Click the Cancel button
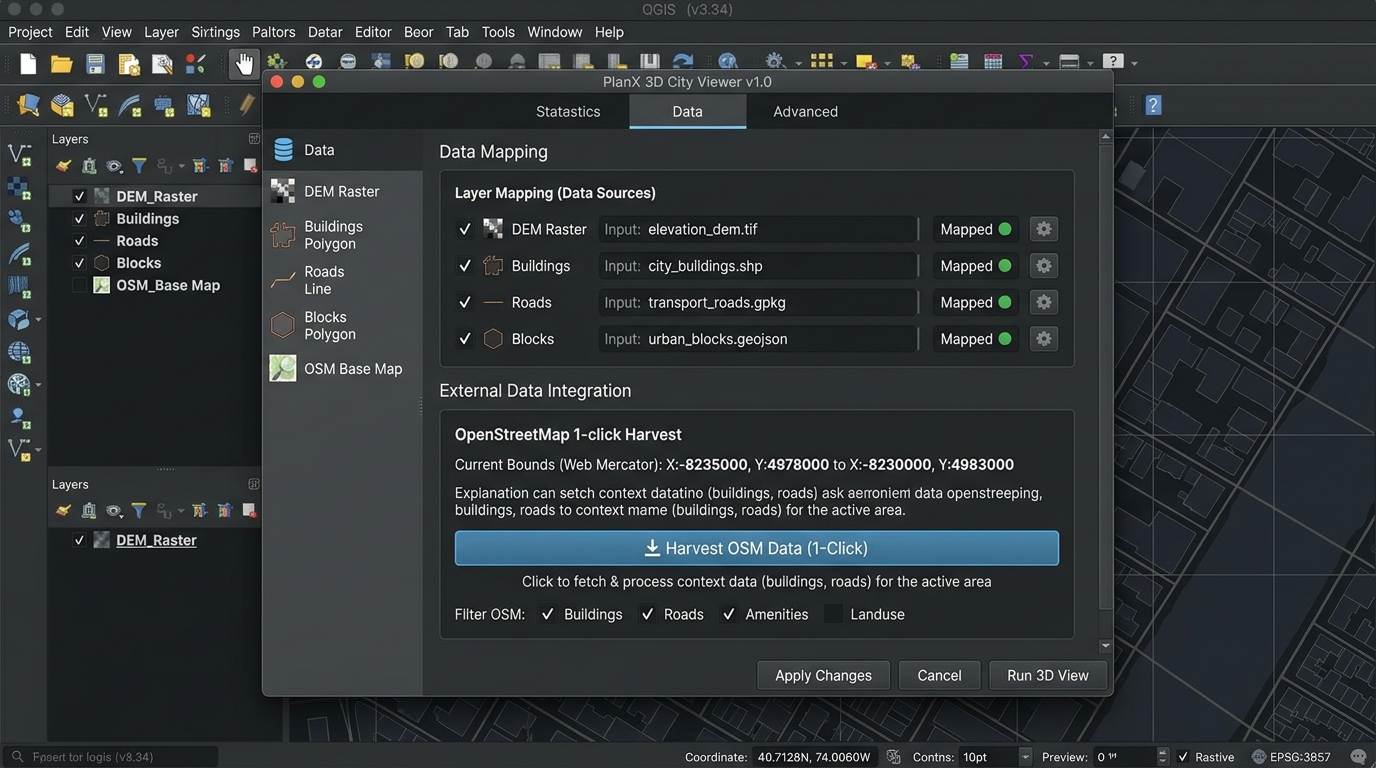1376x768 pixels. click(939, 675)
